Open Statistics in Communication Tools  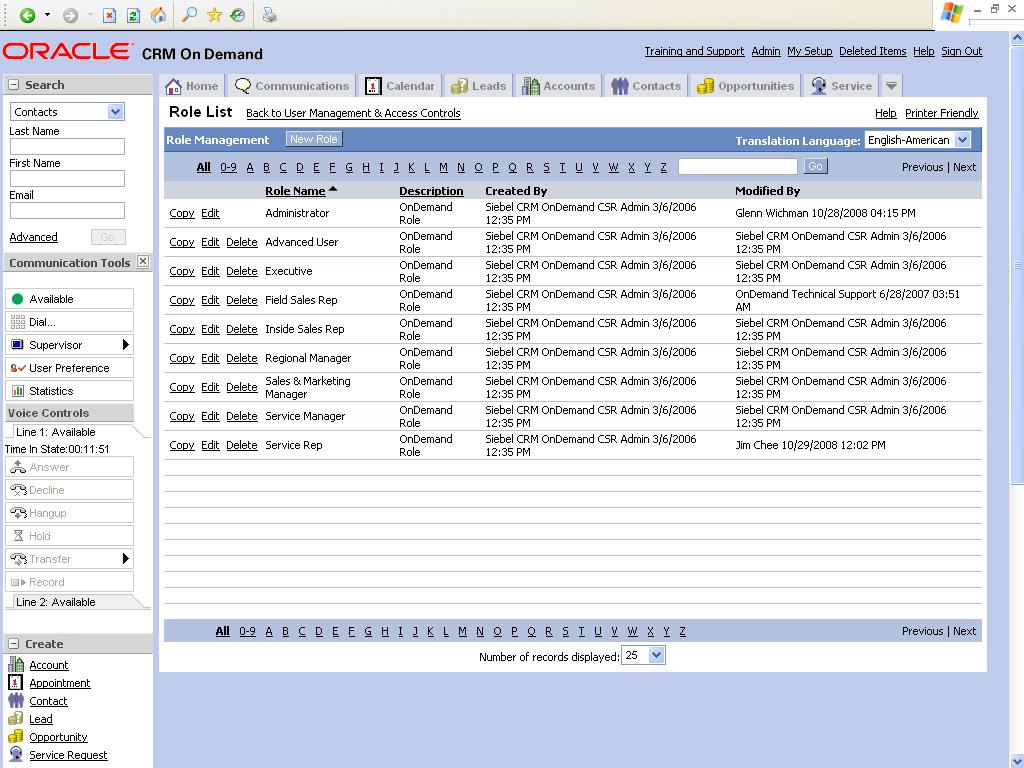(x=69, y=391)
